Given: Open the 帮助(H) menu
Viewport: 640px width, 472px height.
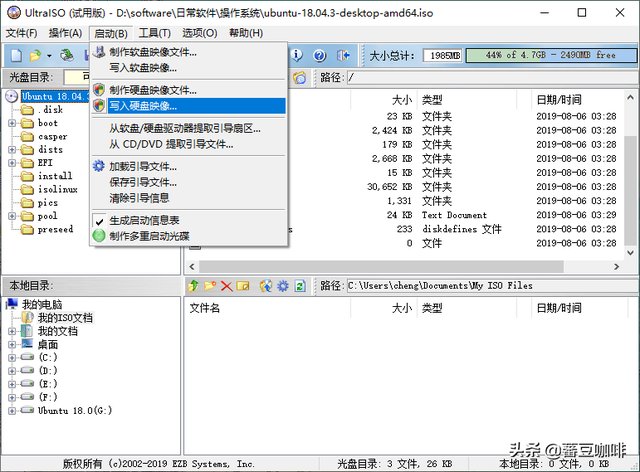Looking at the screenshot, I should 246,33.
